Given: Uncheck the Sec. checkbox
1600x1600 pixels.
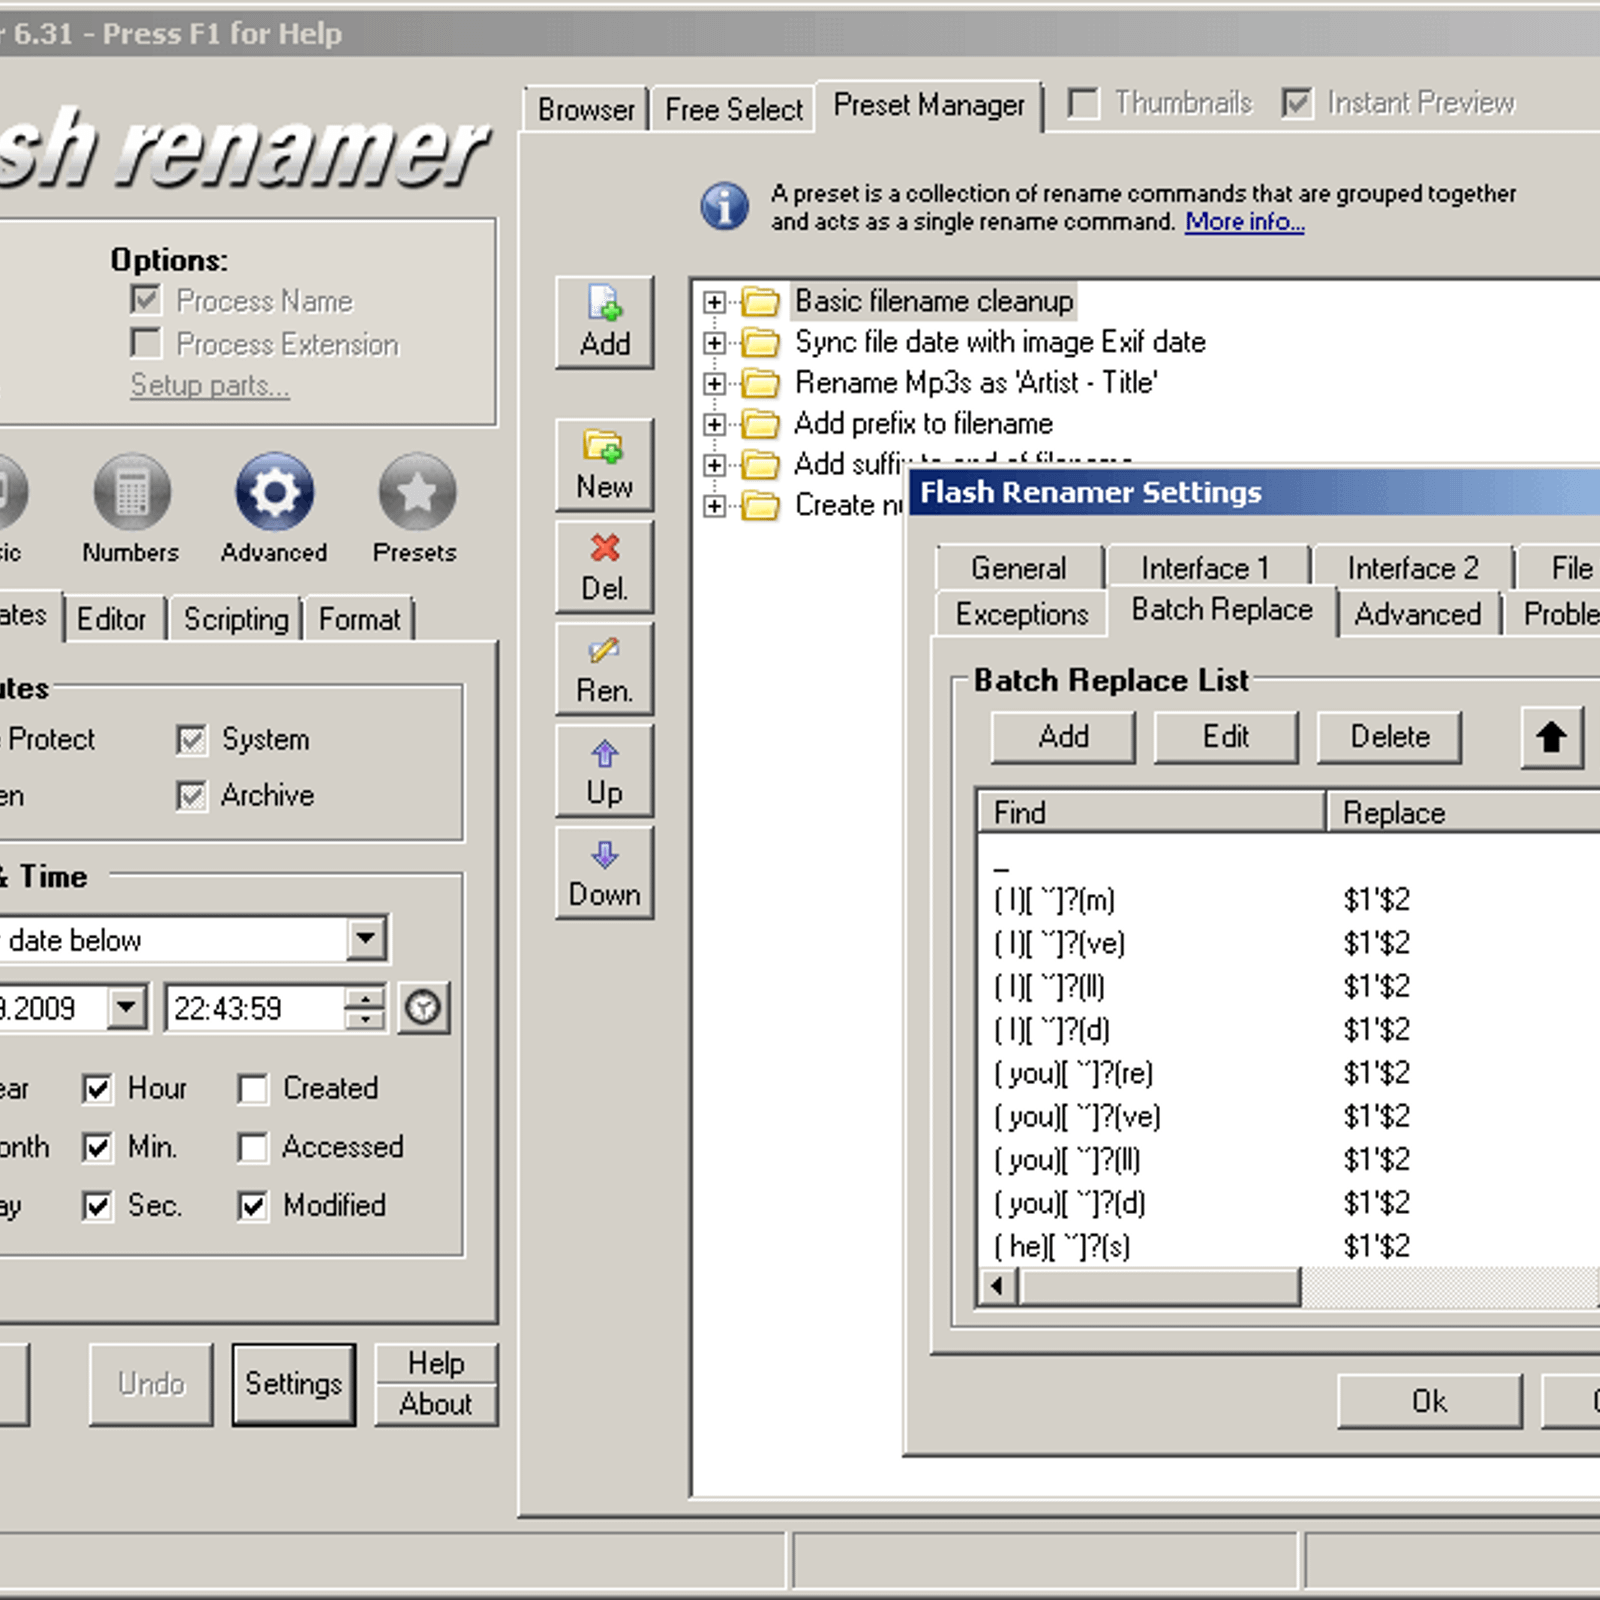Looking at the screenshot, I should [97, 1205].
